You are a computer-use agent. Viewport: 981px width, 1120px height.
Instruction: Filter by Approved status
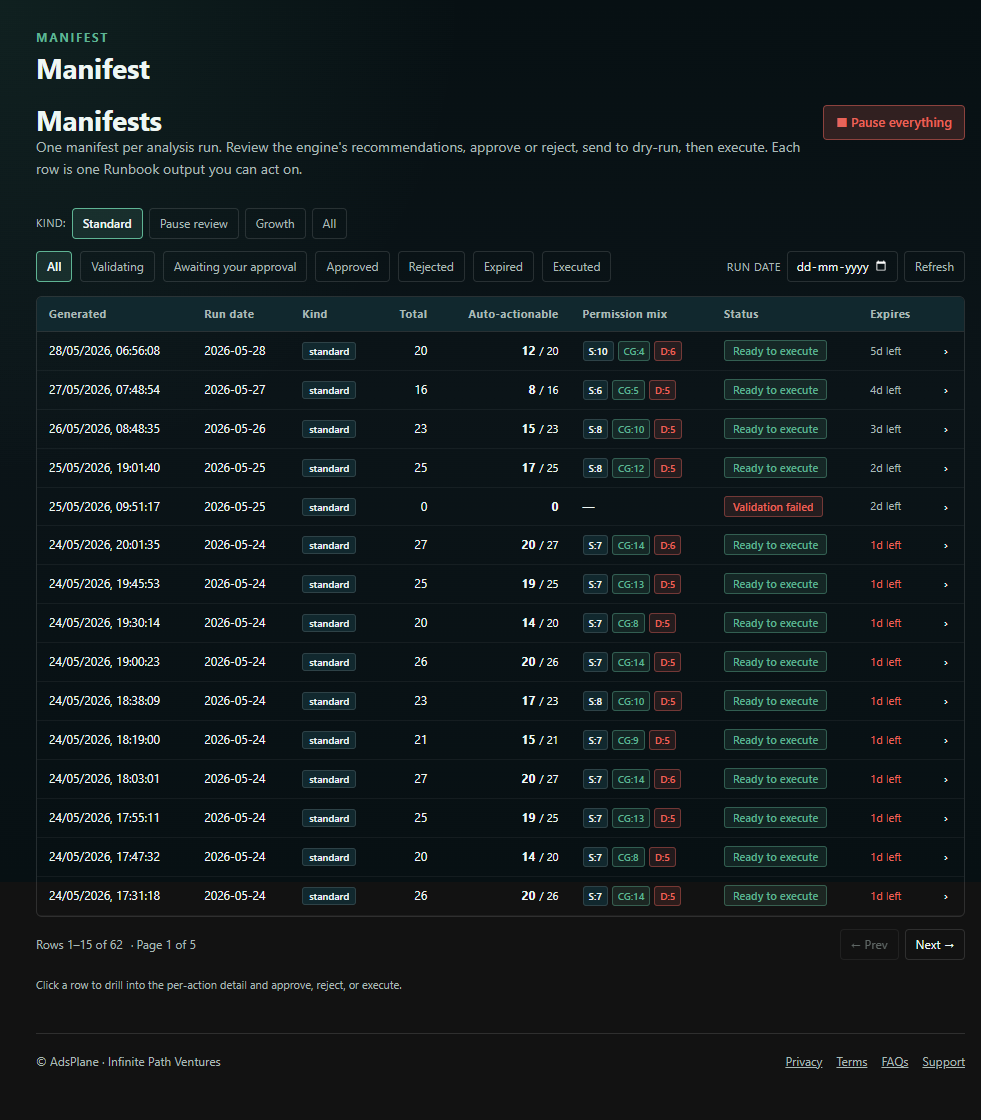click(352, 266)
